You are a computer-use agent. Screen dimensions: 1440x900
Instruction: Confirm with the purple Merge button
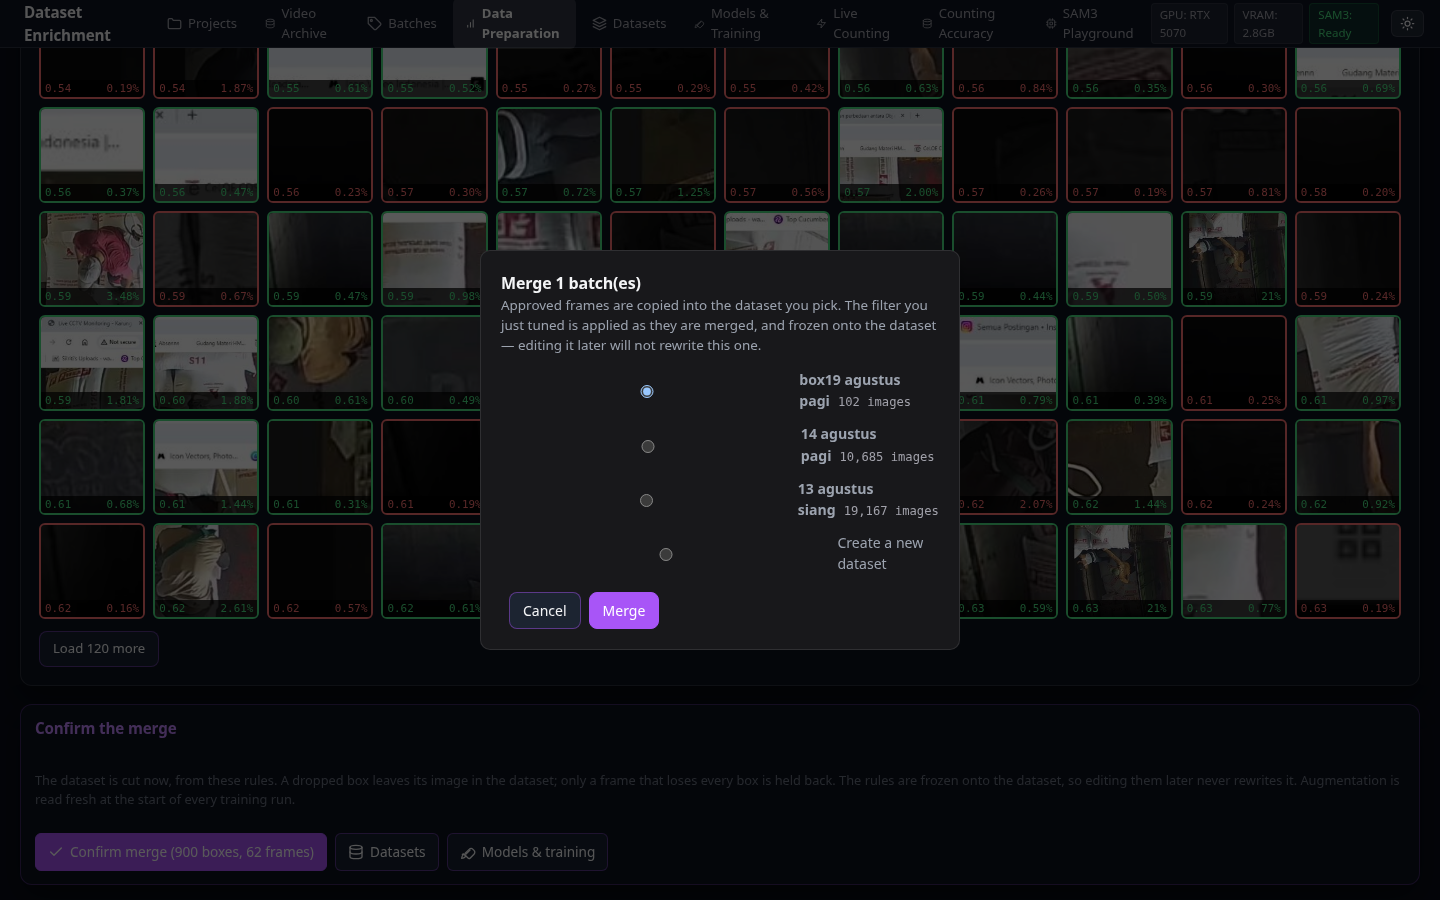click(624, 611)
